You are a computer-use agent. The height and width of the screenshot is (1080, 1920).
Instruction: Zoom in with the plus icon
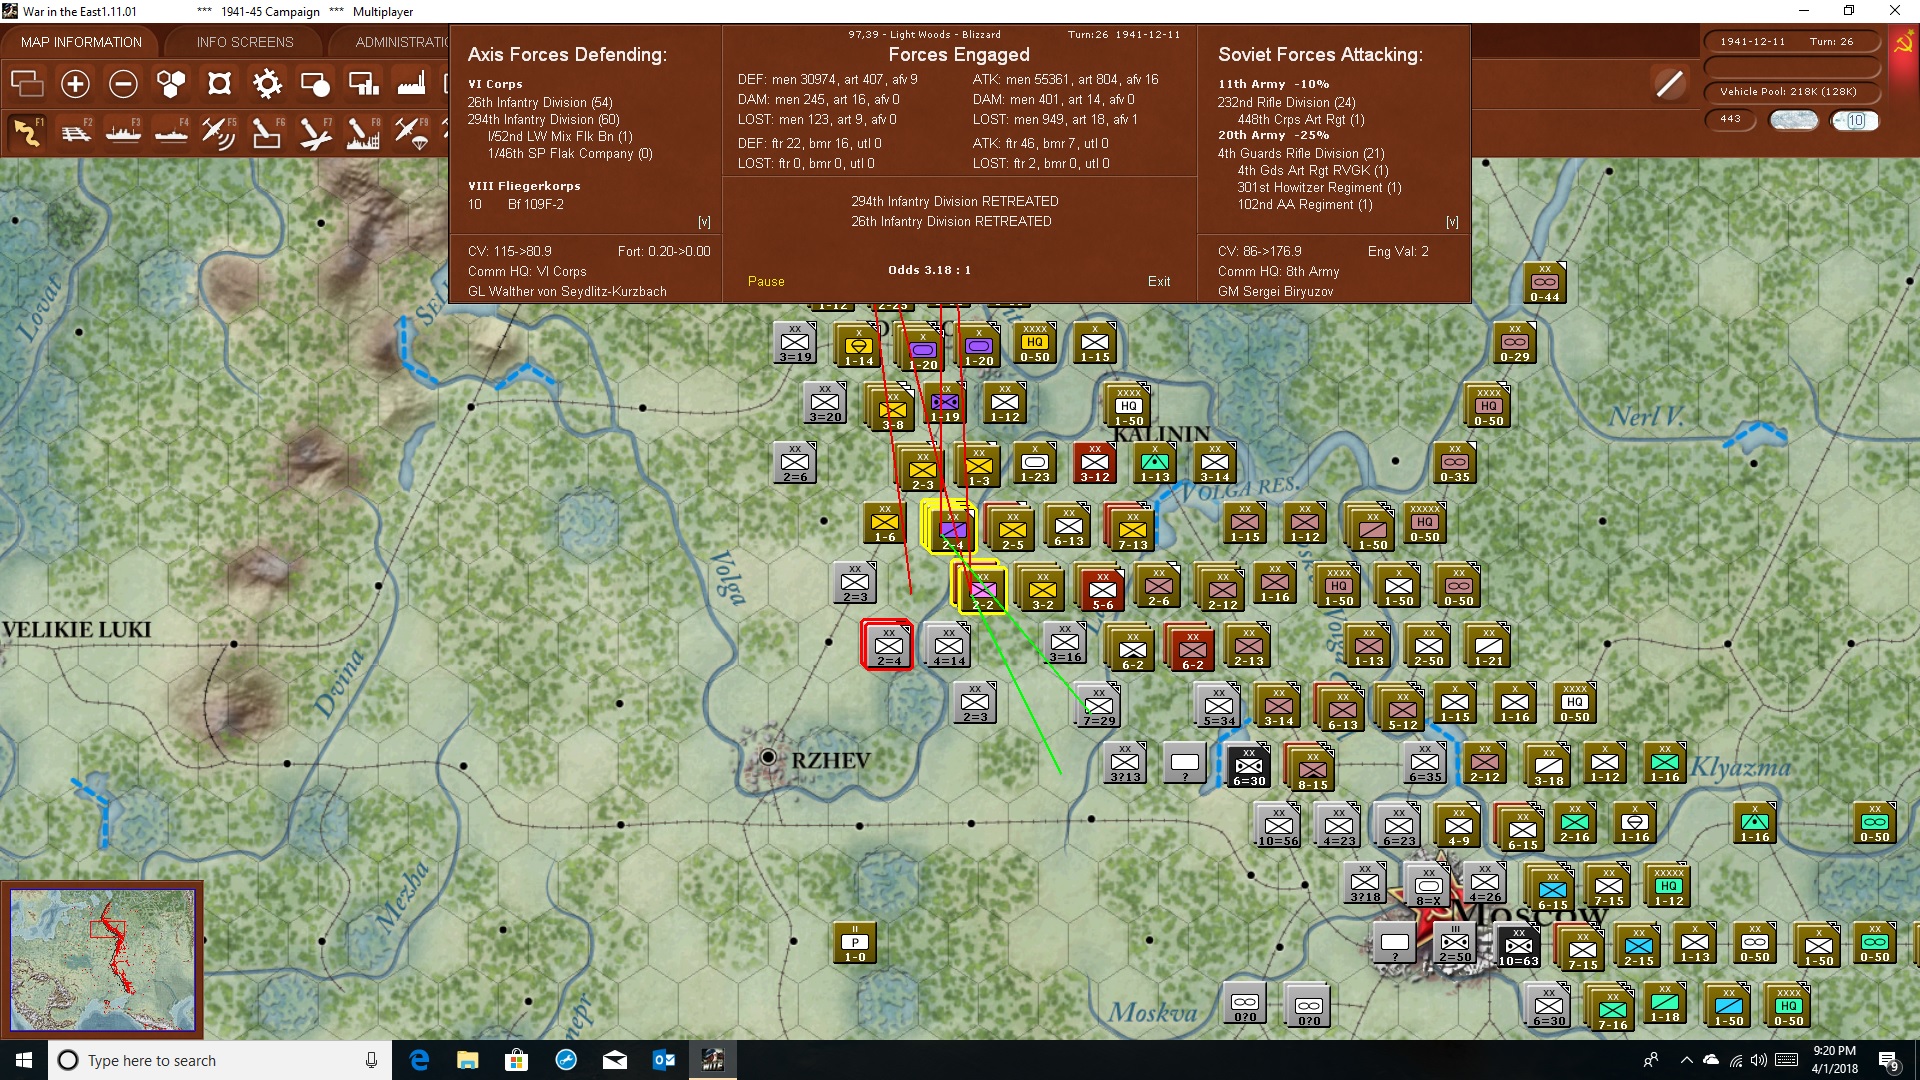tap(75, 84)
